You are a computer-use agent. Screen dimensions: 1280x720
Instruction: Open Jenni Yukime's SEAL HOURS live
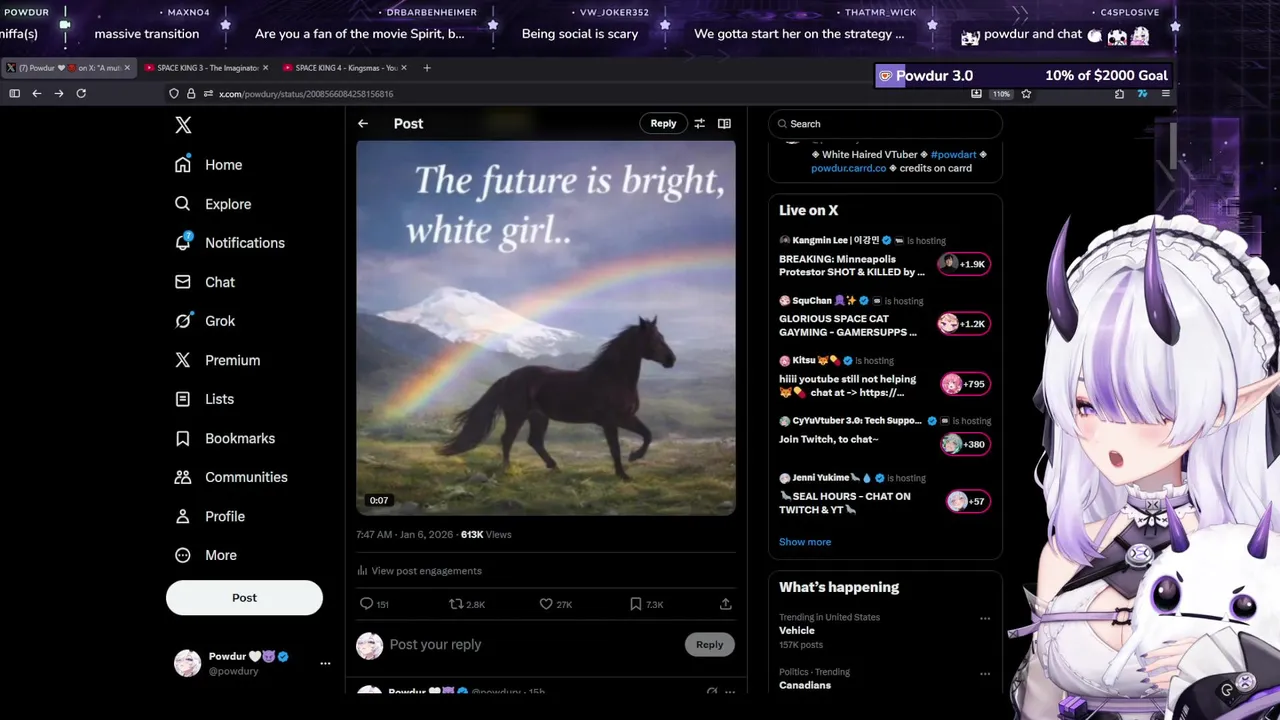pos(845,503)
